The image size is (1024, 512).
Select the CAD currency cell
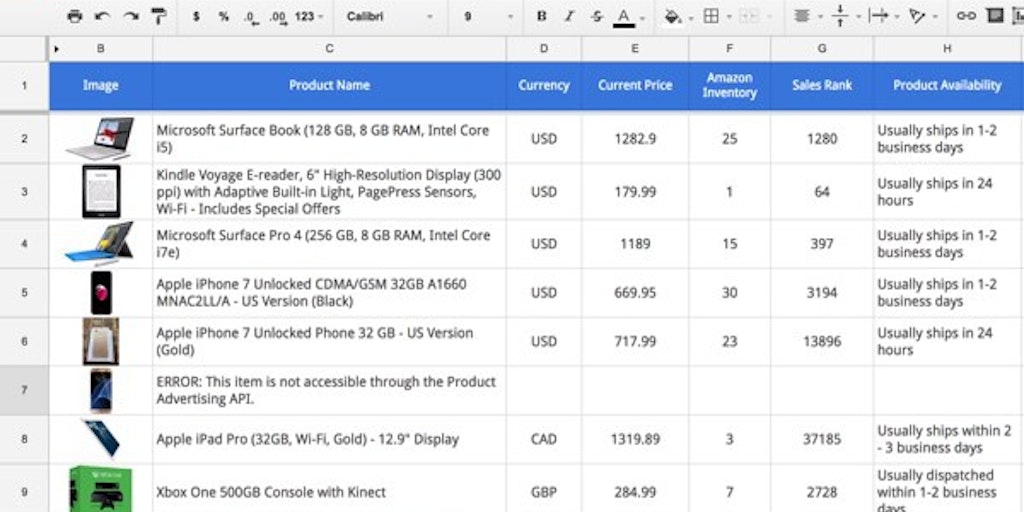544,440
